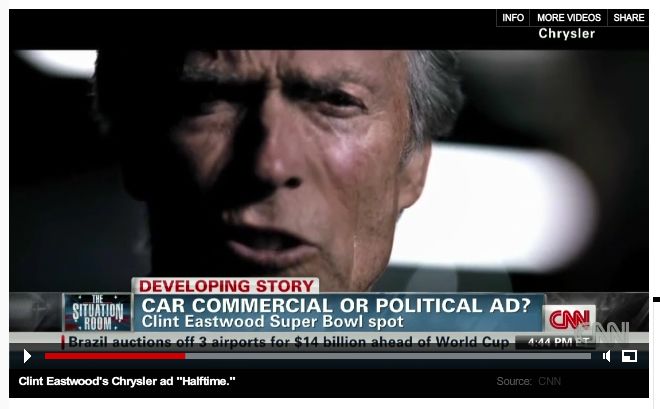Click the DEVELOPING STORY banner
This screenshot has height=409, width=660.
coord(226,286)
